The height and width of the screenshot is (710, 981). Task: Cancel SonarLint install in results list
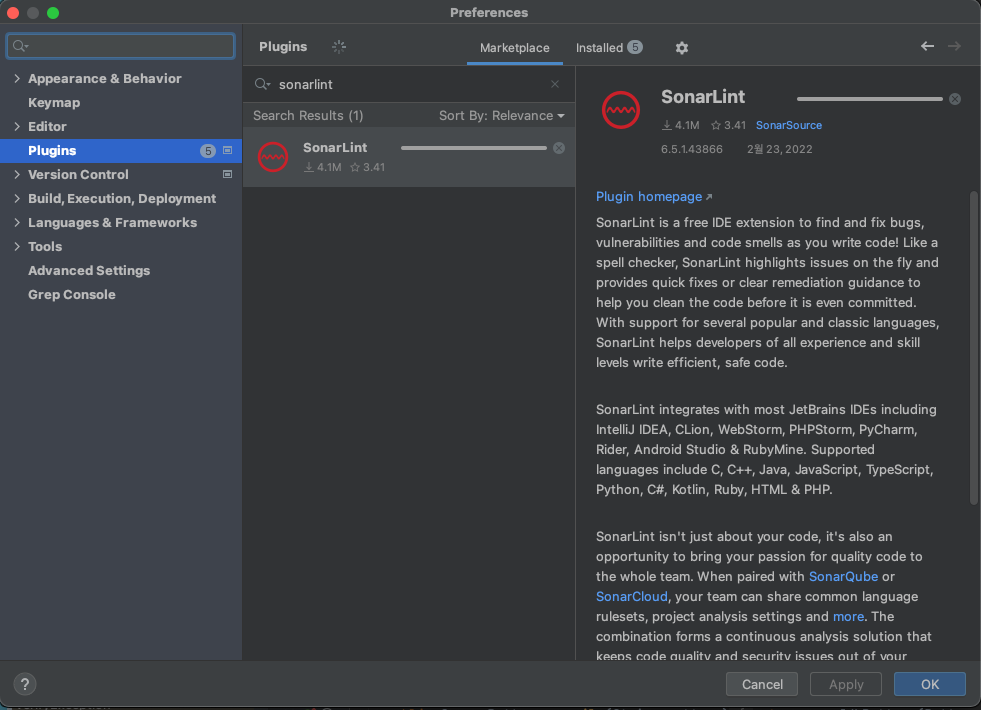pos(559,148)
